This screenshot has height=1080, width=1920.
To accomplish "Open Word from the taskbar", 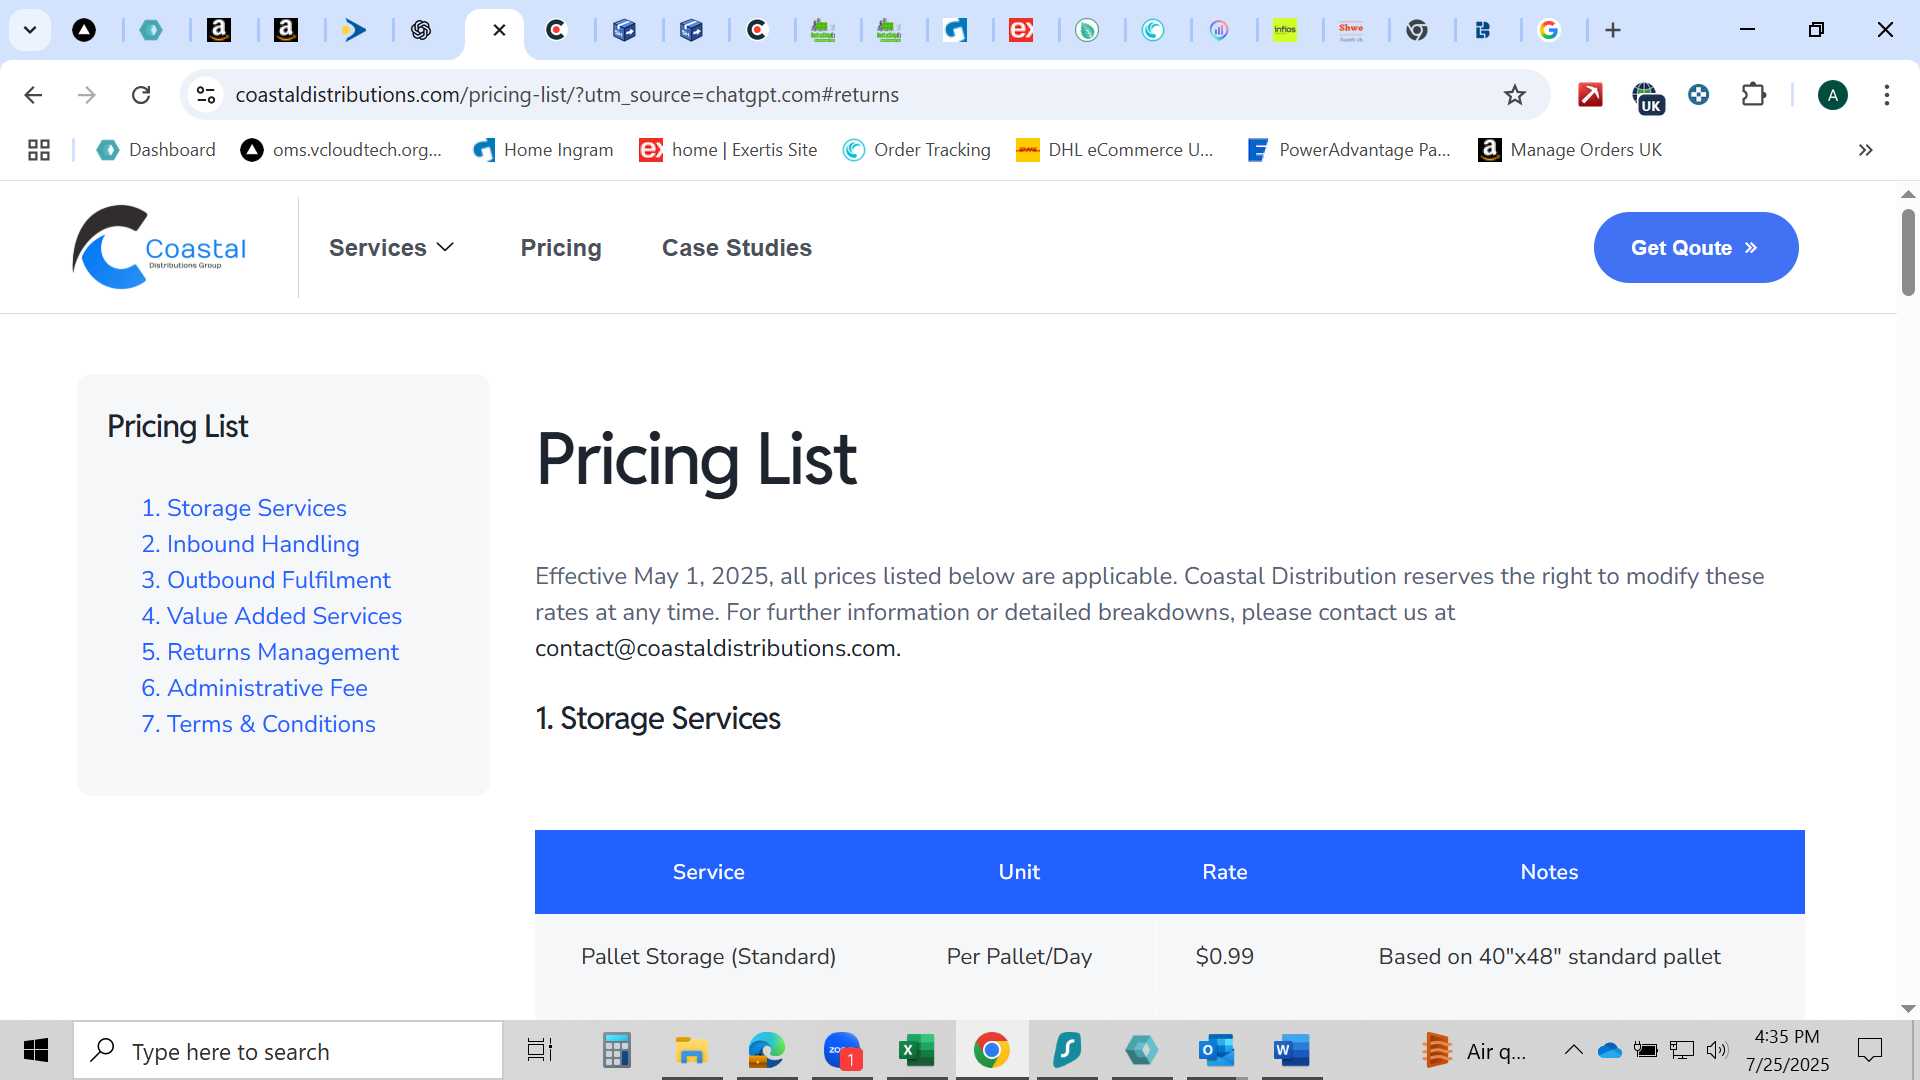I will [1291, 1051].
